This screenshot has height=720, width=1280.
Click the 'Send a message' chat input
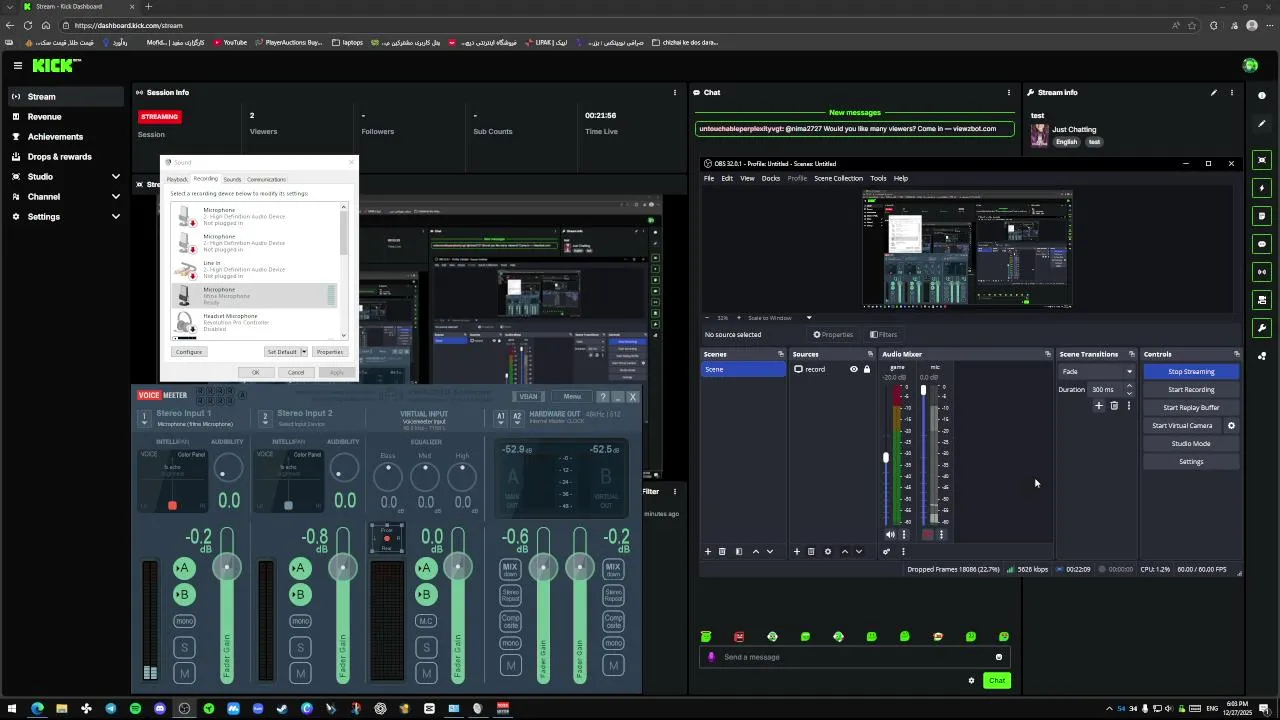(x=855, y=657)
